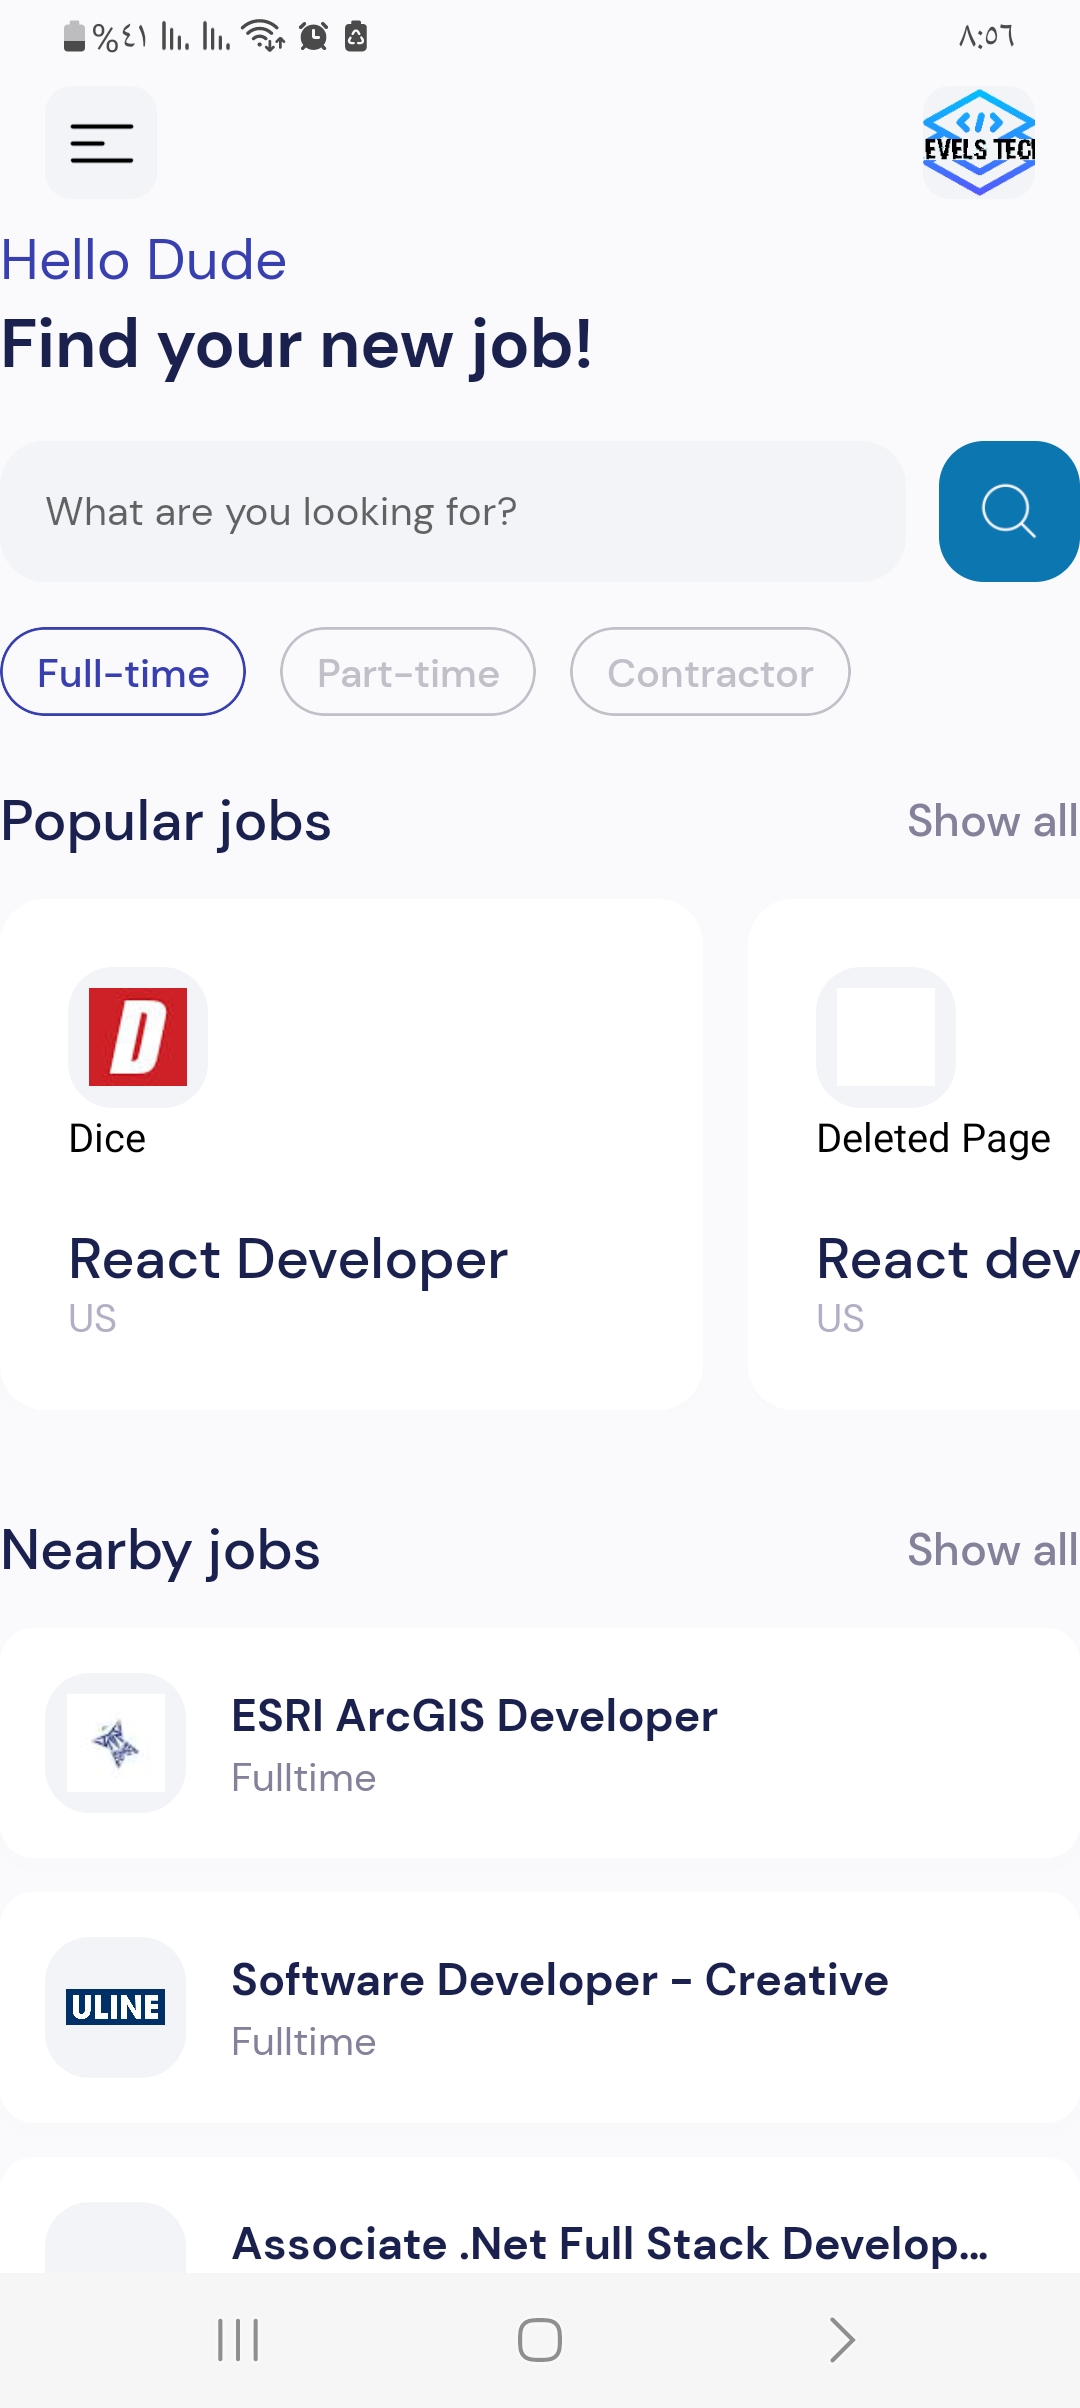Tap the ULINE company logo
This screenshot has width=1080, height=2408.
116,2007
